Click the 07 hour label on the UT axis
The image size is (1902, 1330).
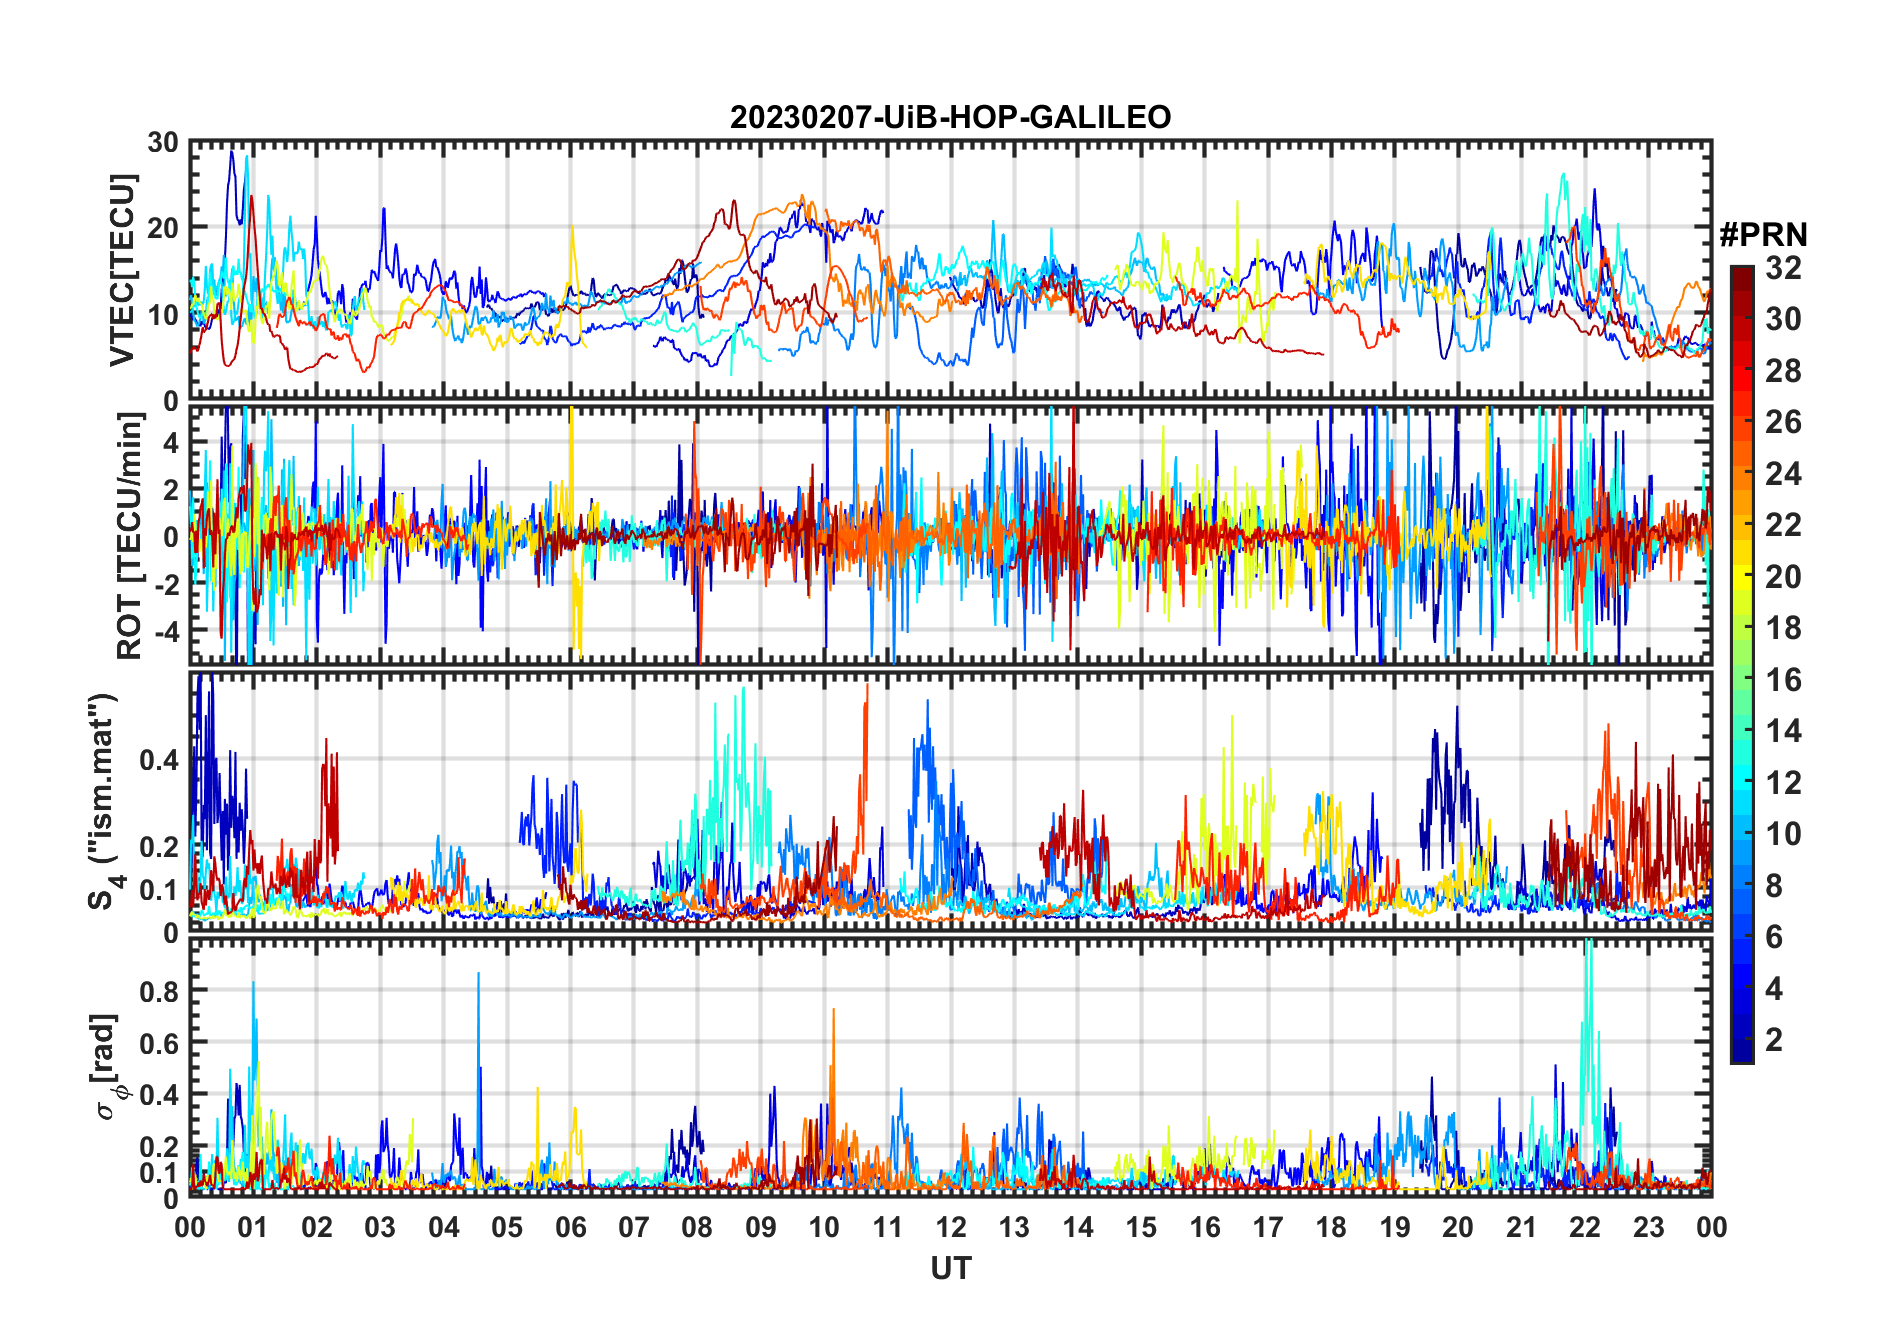pos(634,1227)
